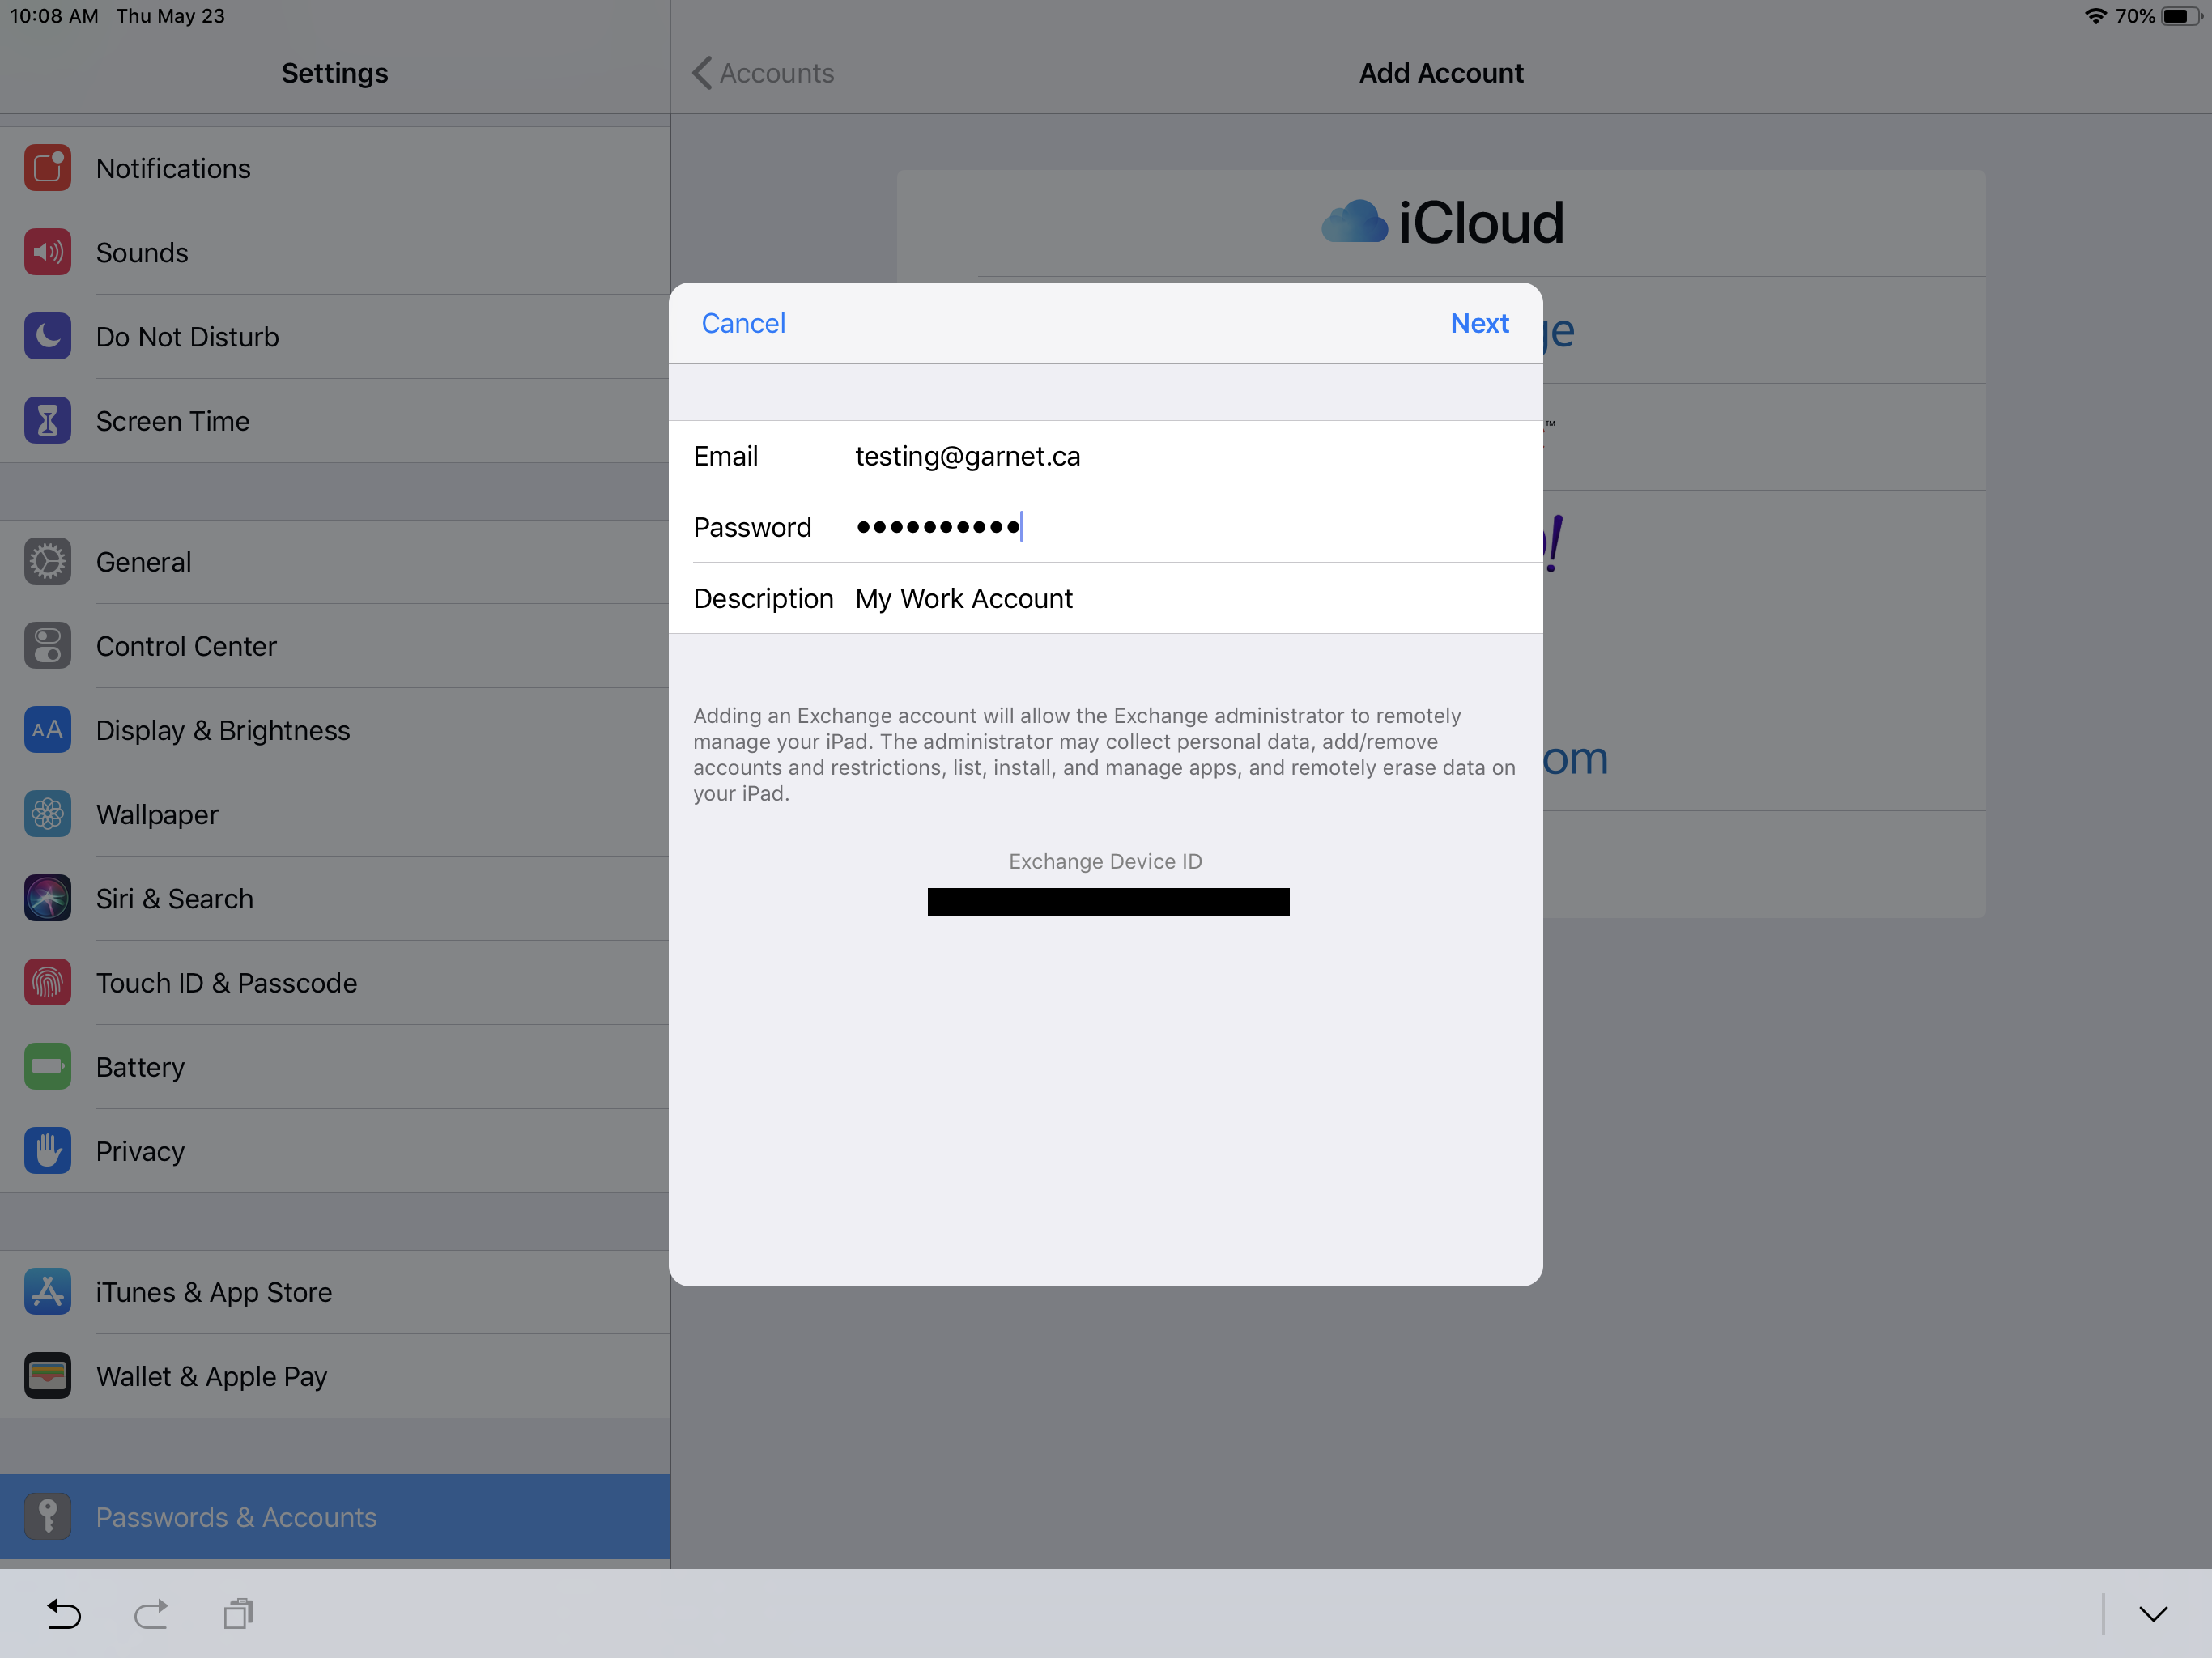
Task: Open Do Not Disturb moon icon
Action: point(47,336)
